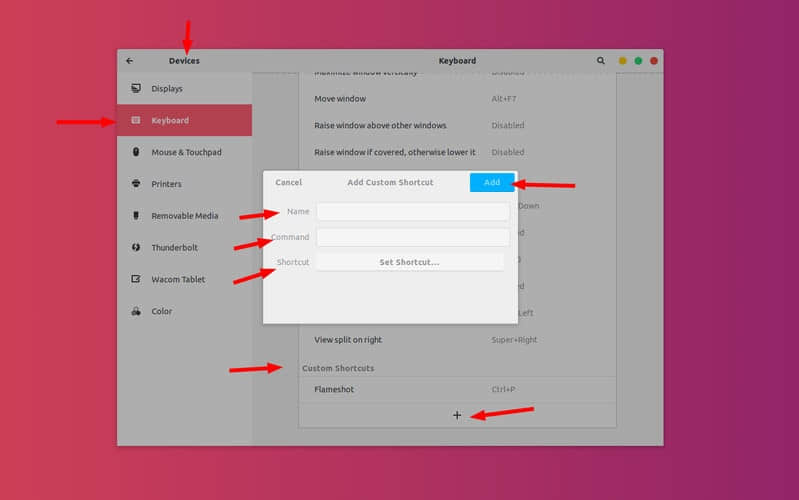The image size is (799, 500).
Task: Select Keyboard in the sidebar
Action: tap(184, 120)
